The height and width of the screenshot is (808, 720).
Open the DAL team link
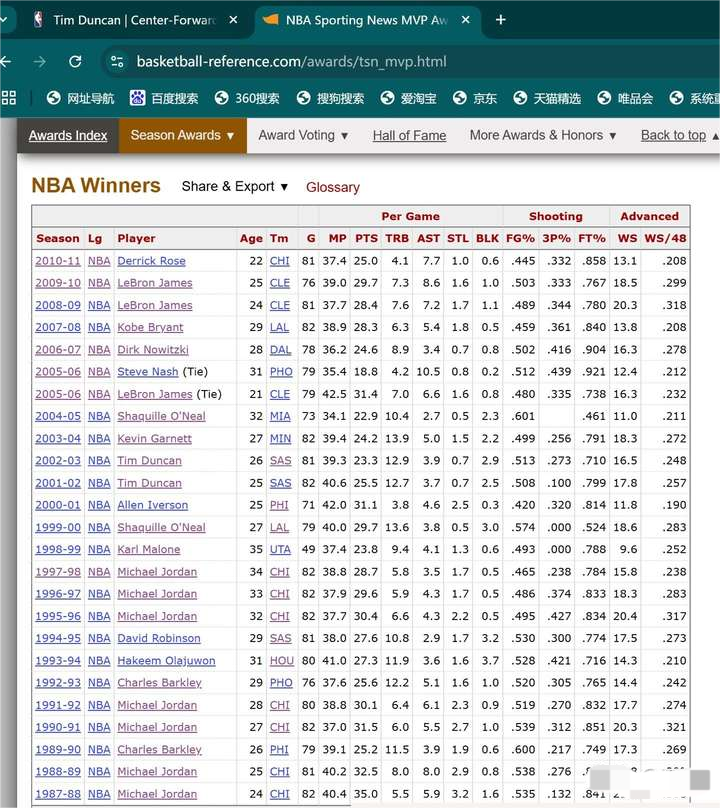280,349
